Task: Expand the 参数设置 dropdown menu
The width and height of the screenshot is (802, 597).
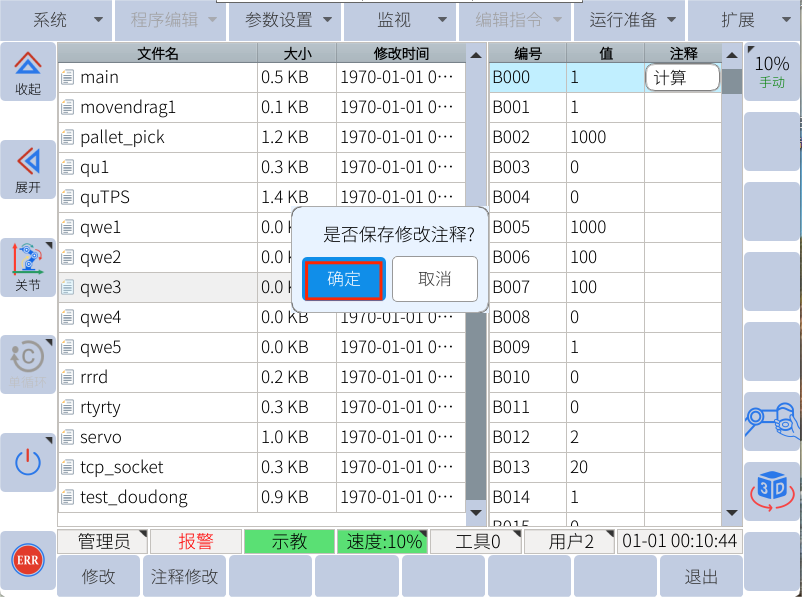Action: click(285, 20)
